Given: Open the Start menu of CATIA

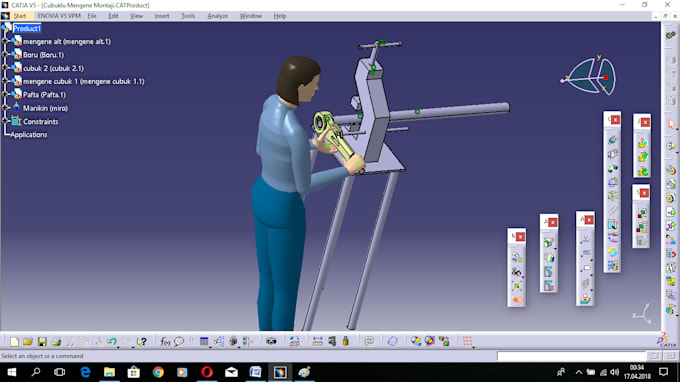Looking at the screenshot, I should click(20, 16).
